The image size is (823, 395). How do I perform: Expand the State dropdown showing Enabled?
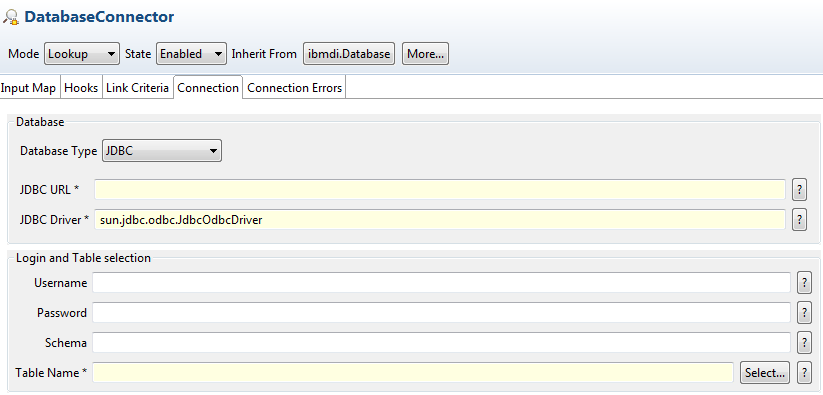click(192, 54)
